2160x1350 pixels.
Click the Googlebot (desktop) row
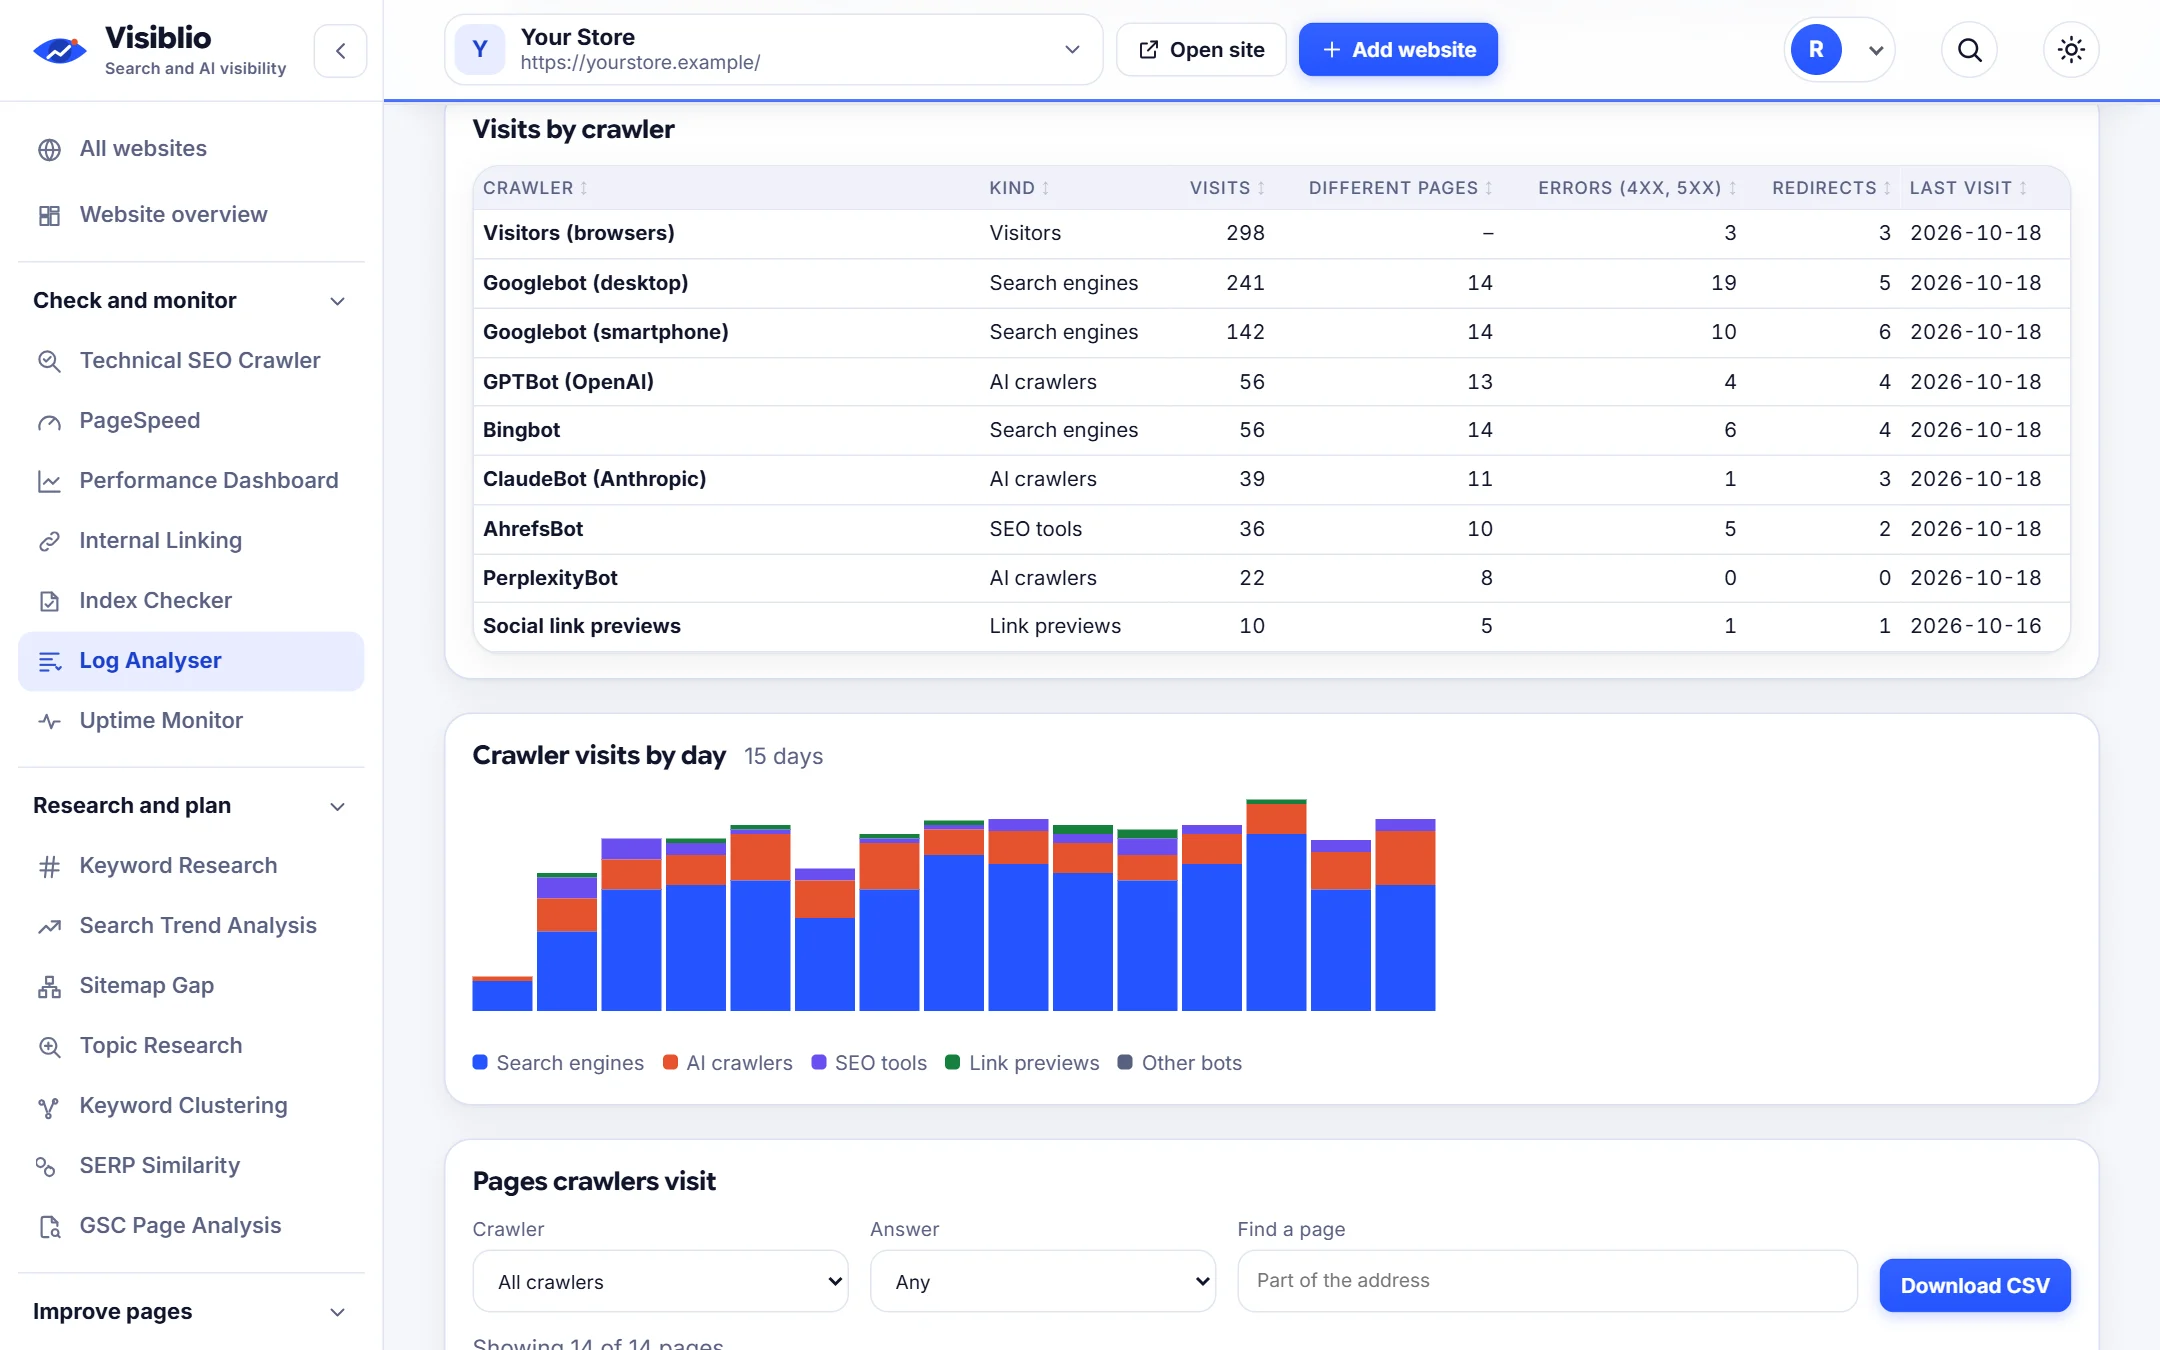pos(1271,283)
